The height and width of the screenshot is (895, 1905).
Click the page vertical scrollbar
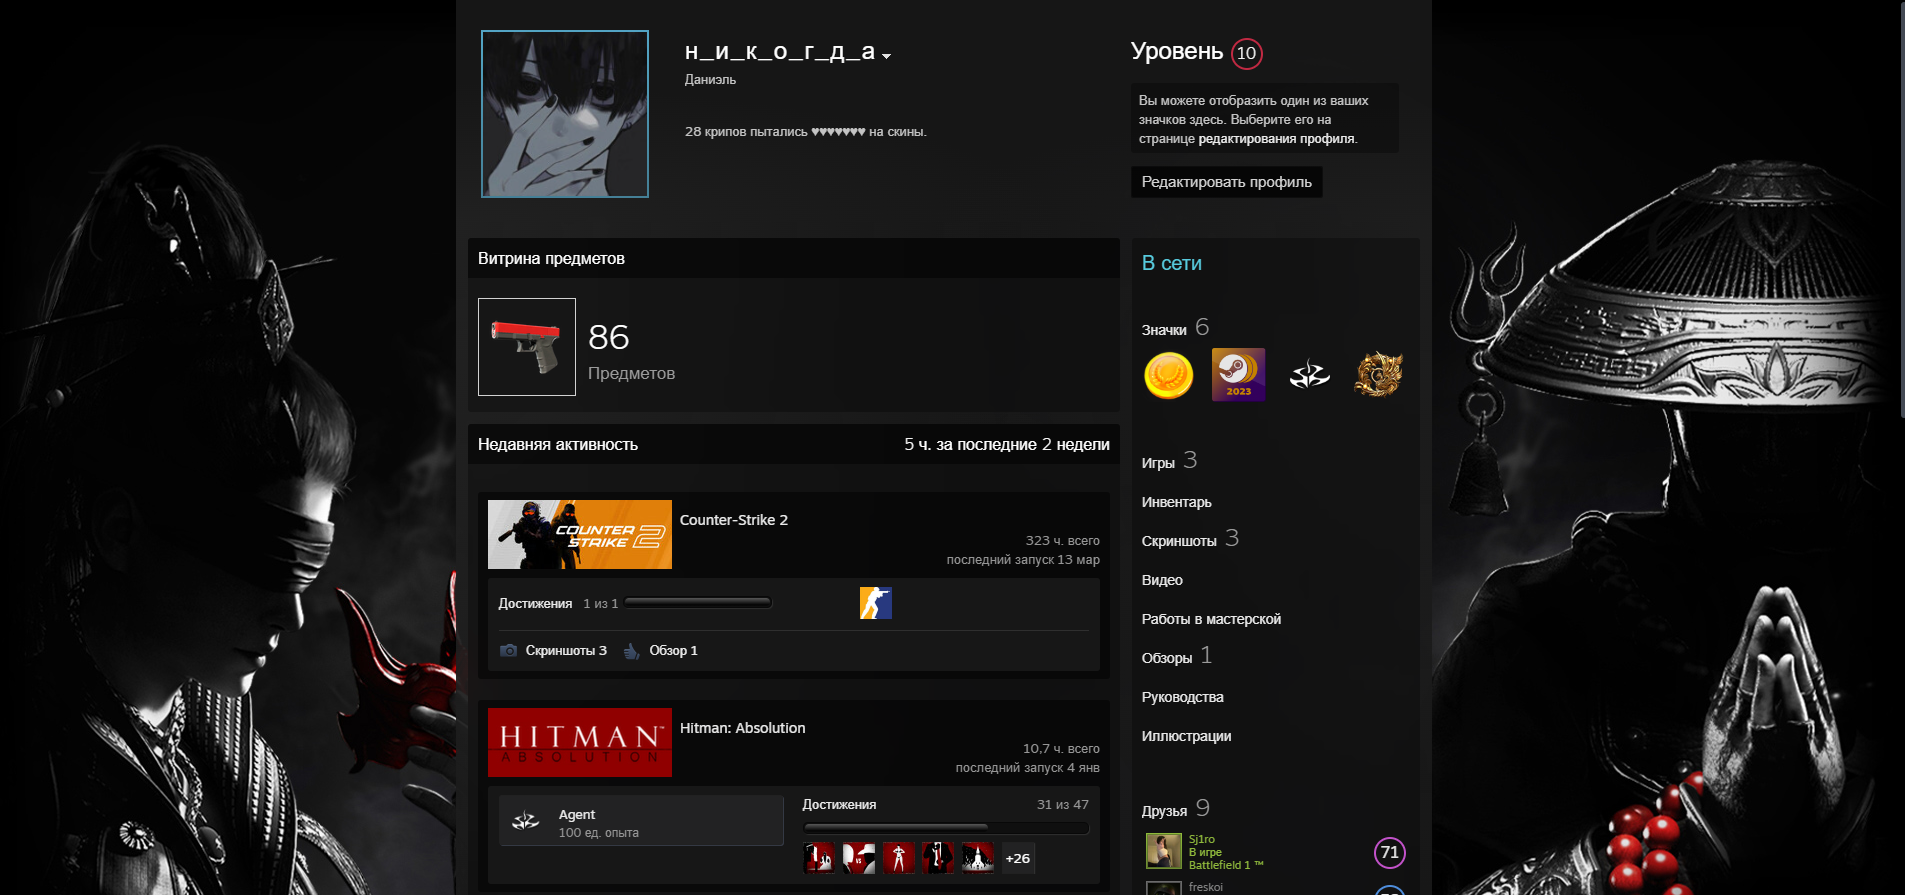click(1901, 210)
